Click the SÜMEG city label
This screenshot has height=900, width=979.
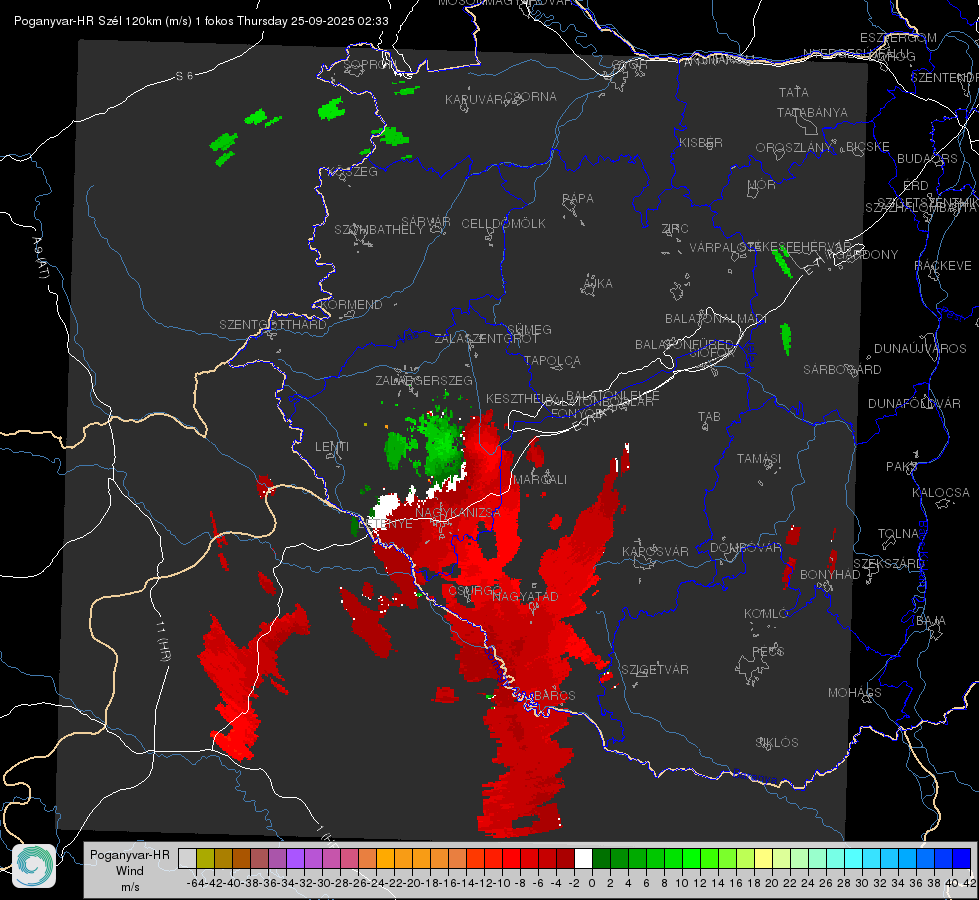click(x=529, y=329)
